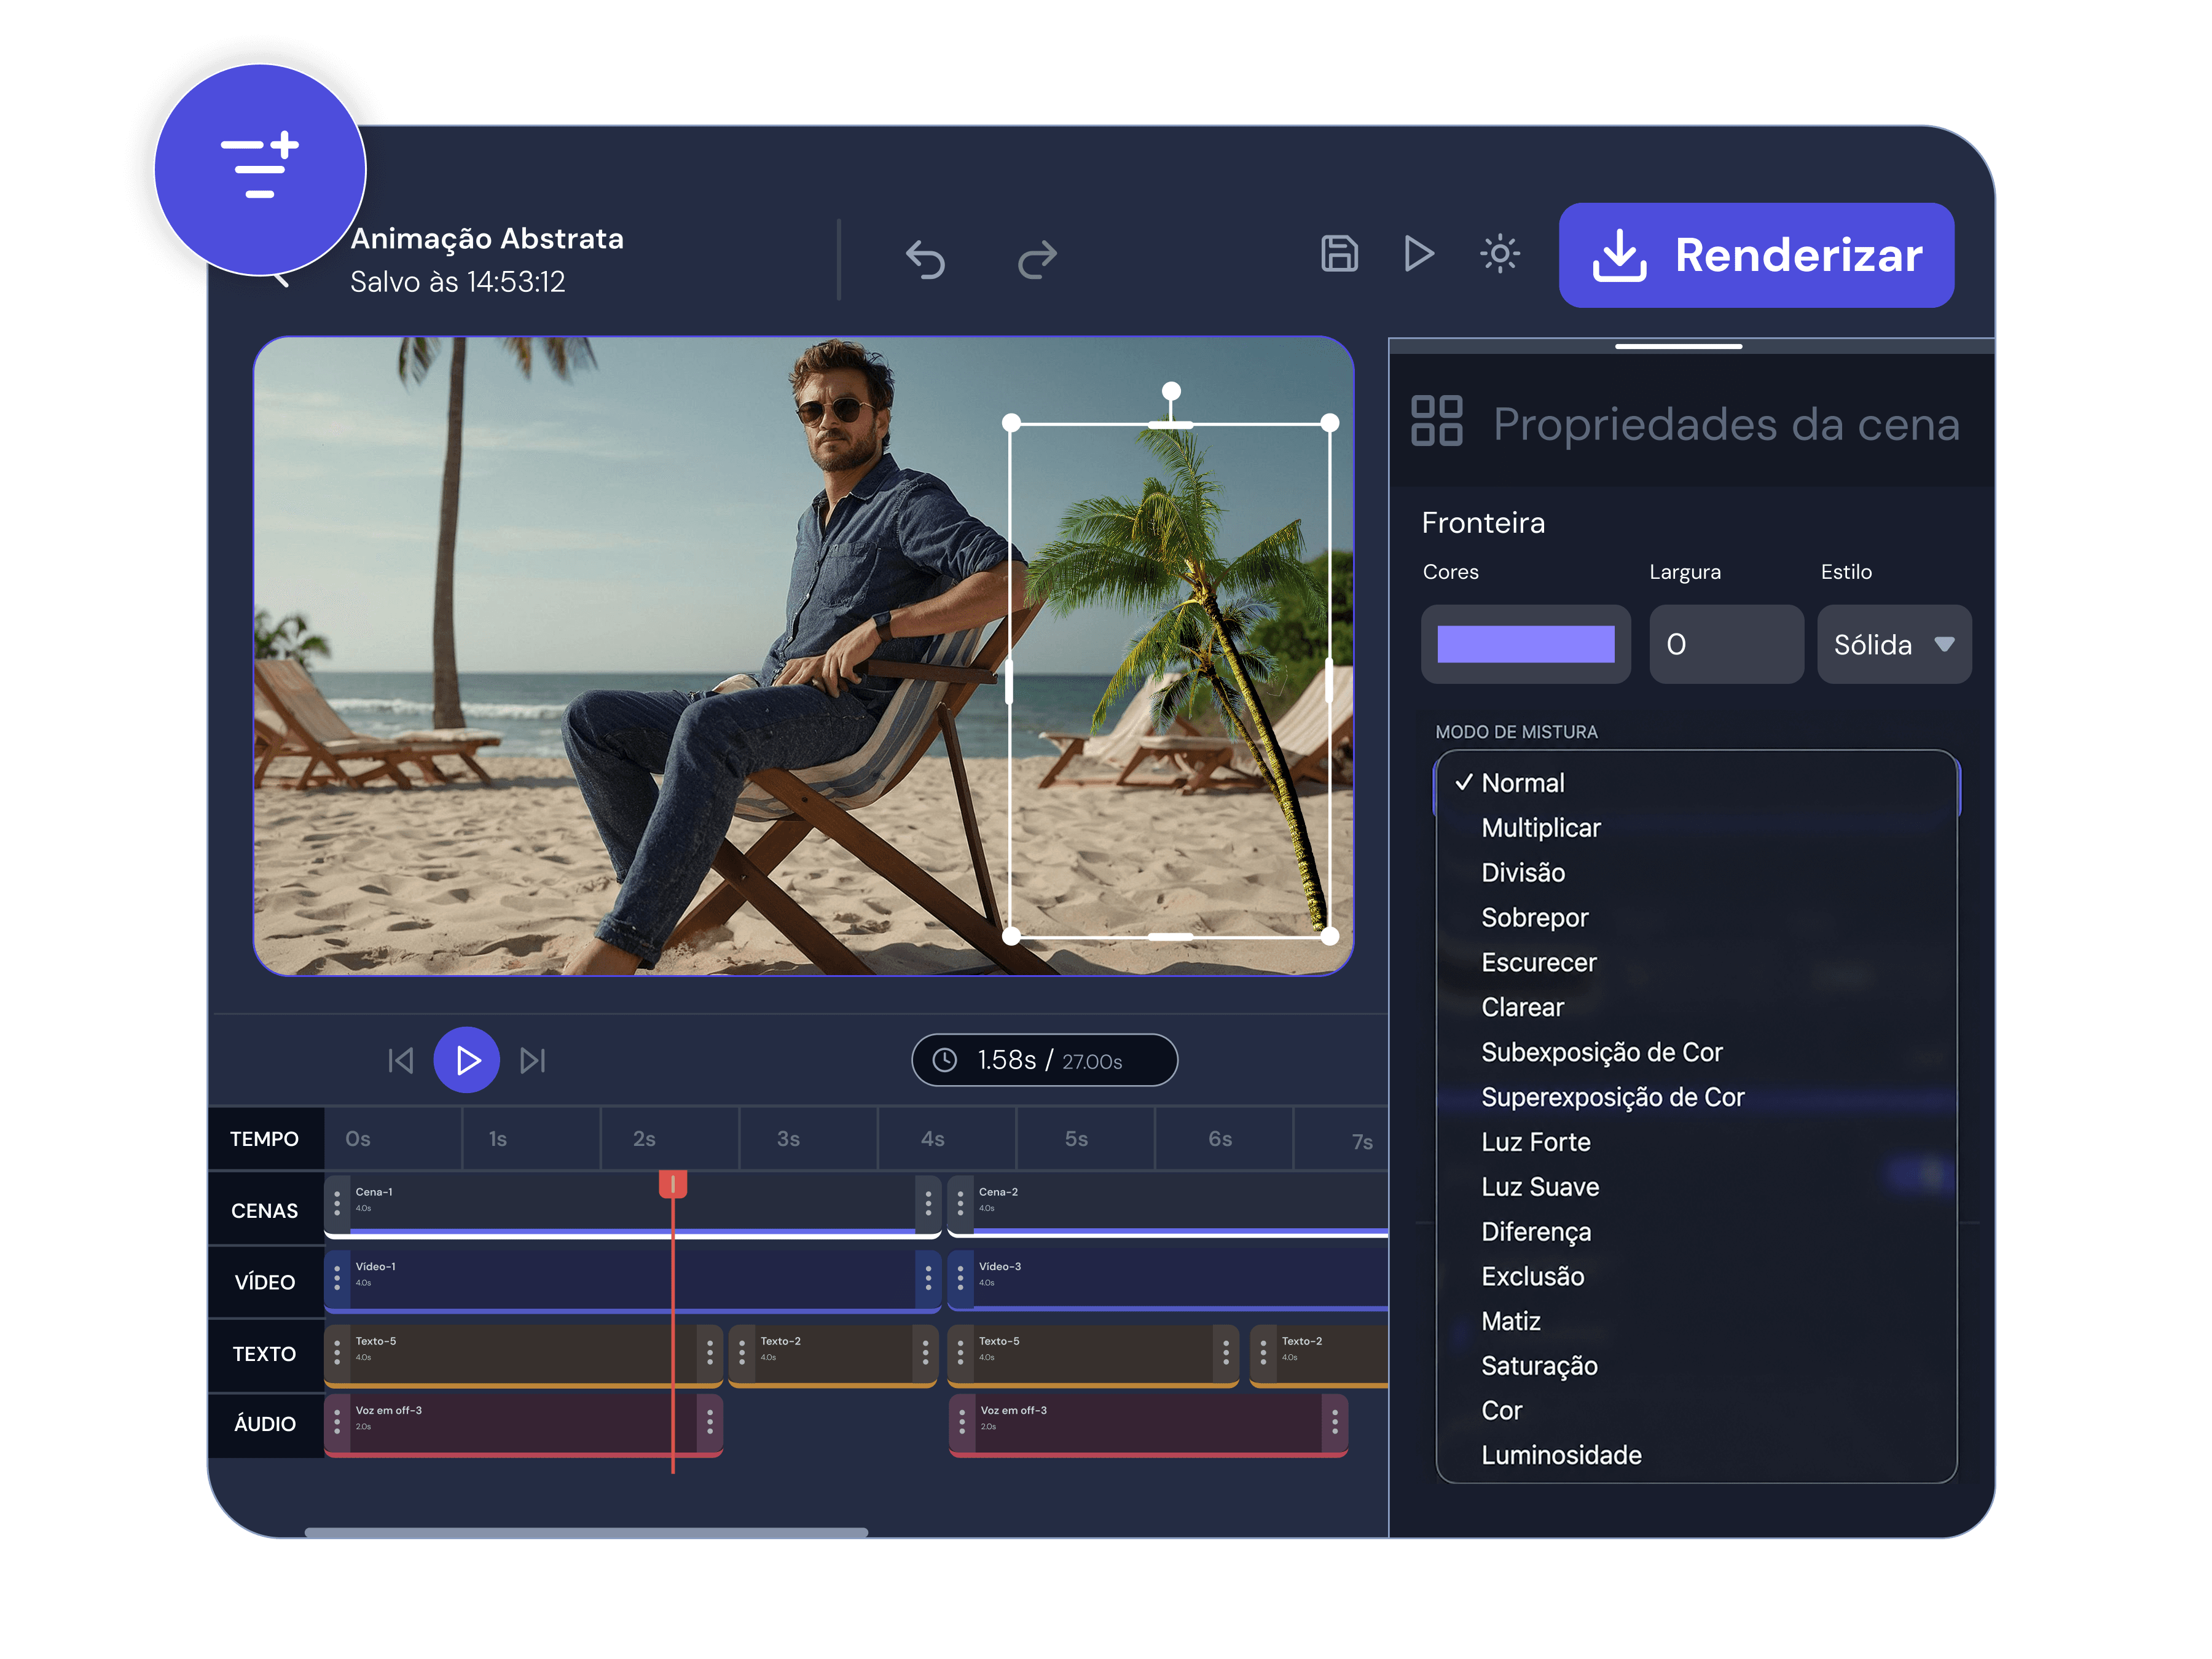Play the timeline with purple button
Screen dimensions: 2212x1659
click(466, 1060)
